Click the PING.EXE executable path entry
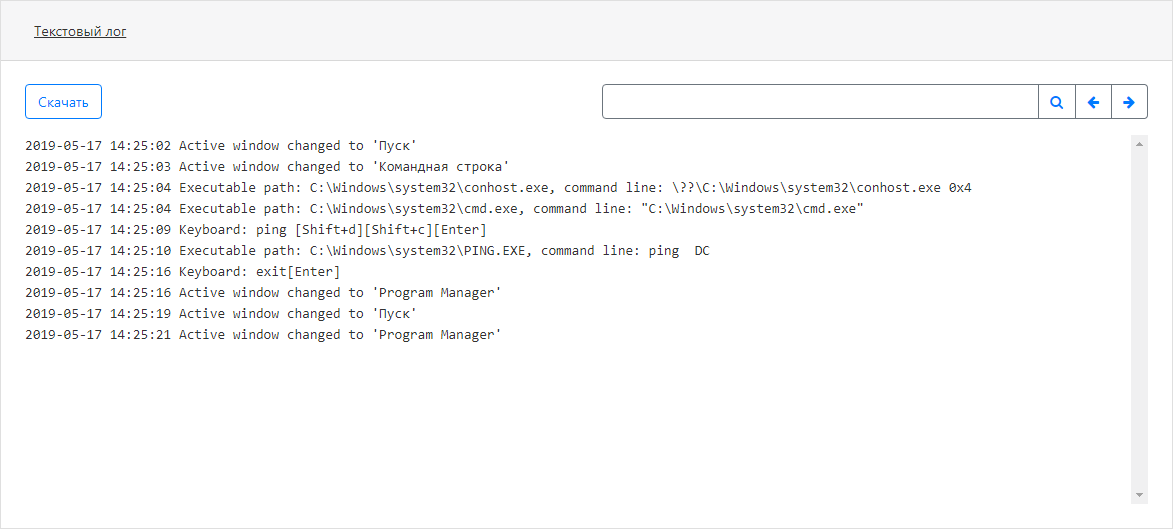This screenshot has height=529, width=1173. click(367, 251)
